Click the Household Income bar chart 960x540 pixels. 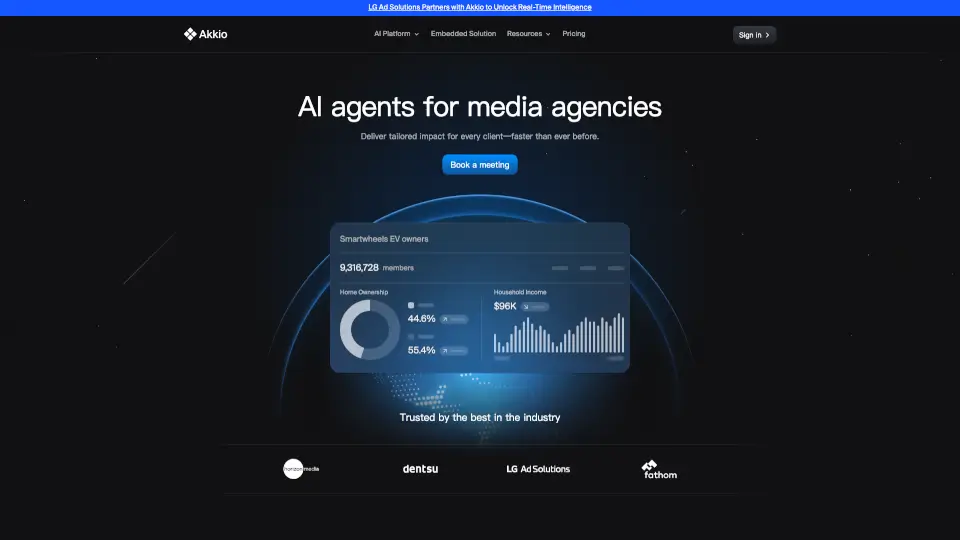559,335
